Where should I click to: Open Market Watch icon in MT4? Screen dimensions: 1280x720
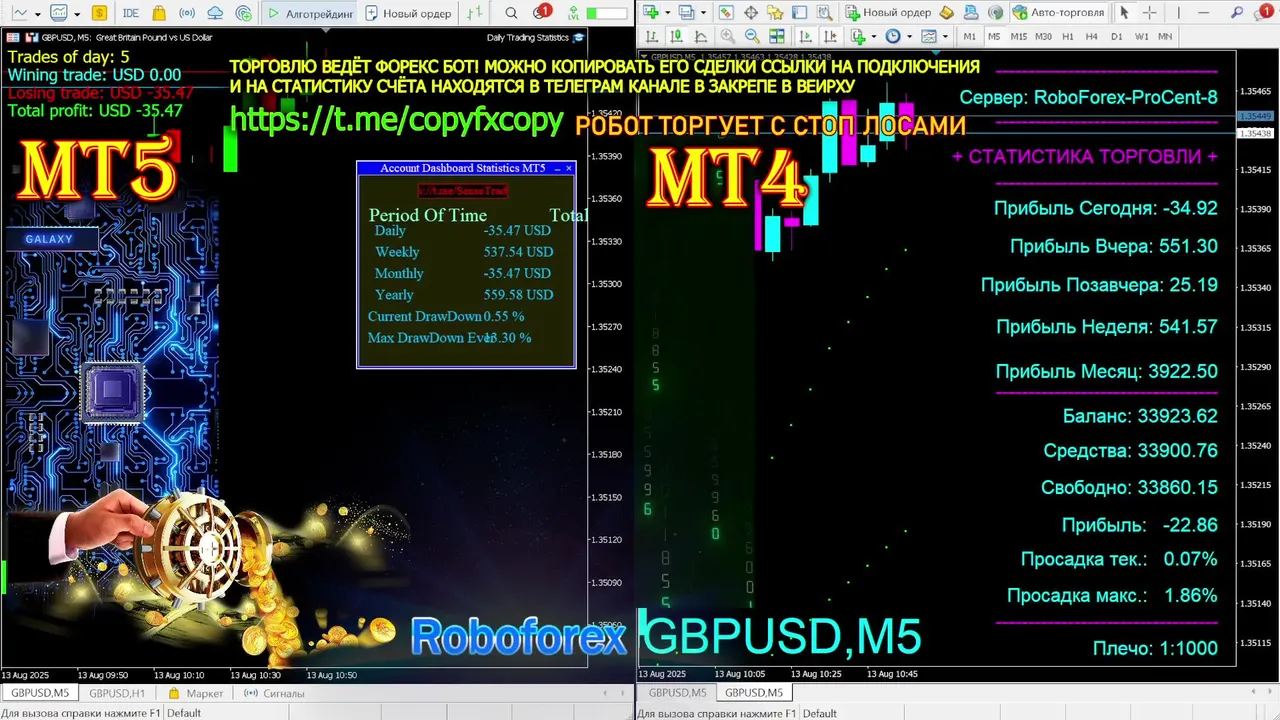pyautogui.click(x=726, y=12)
